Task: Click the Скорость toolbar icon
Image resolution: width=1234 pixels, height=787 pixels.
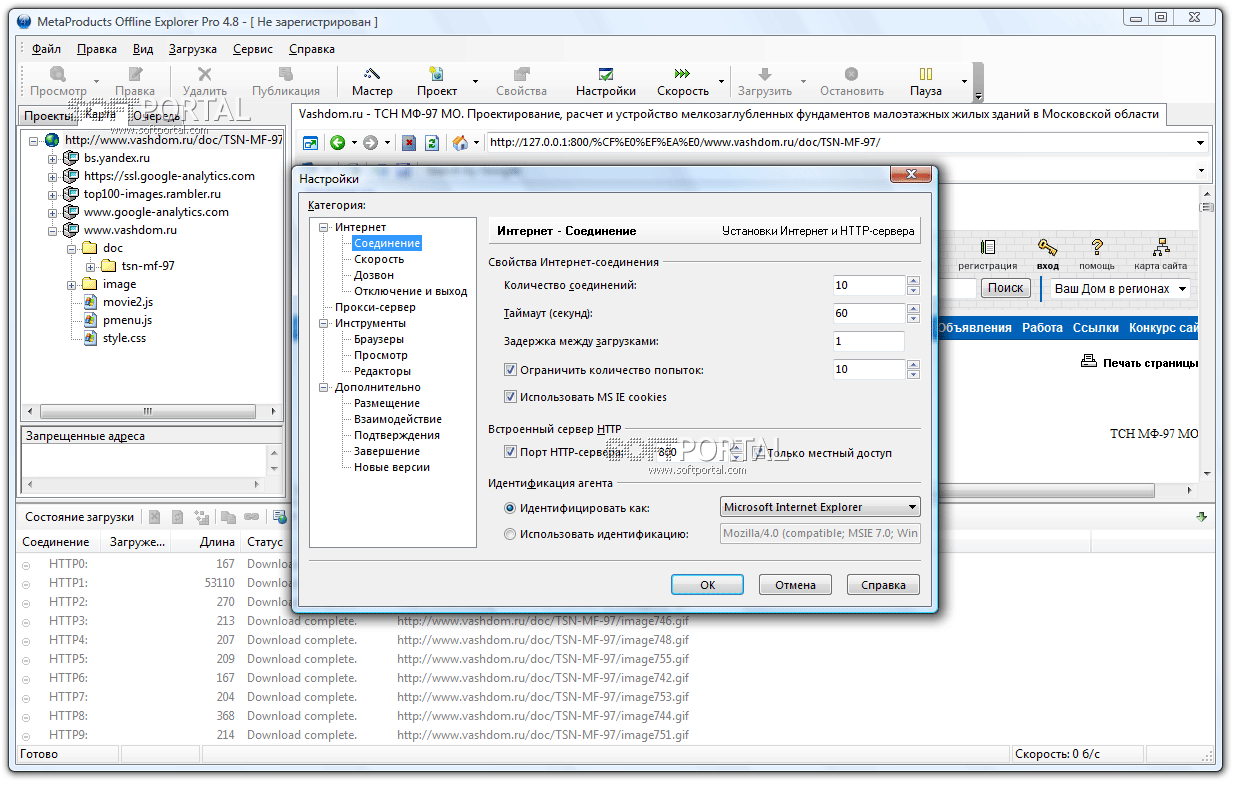Action: click(x=682, y=74)
